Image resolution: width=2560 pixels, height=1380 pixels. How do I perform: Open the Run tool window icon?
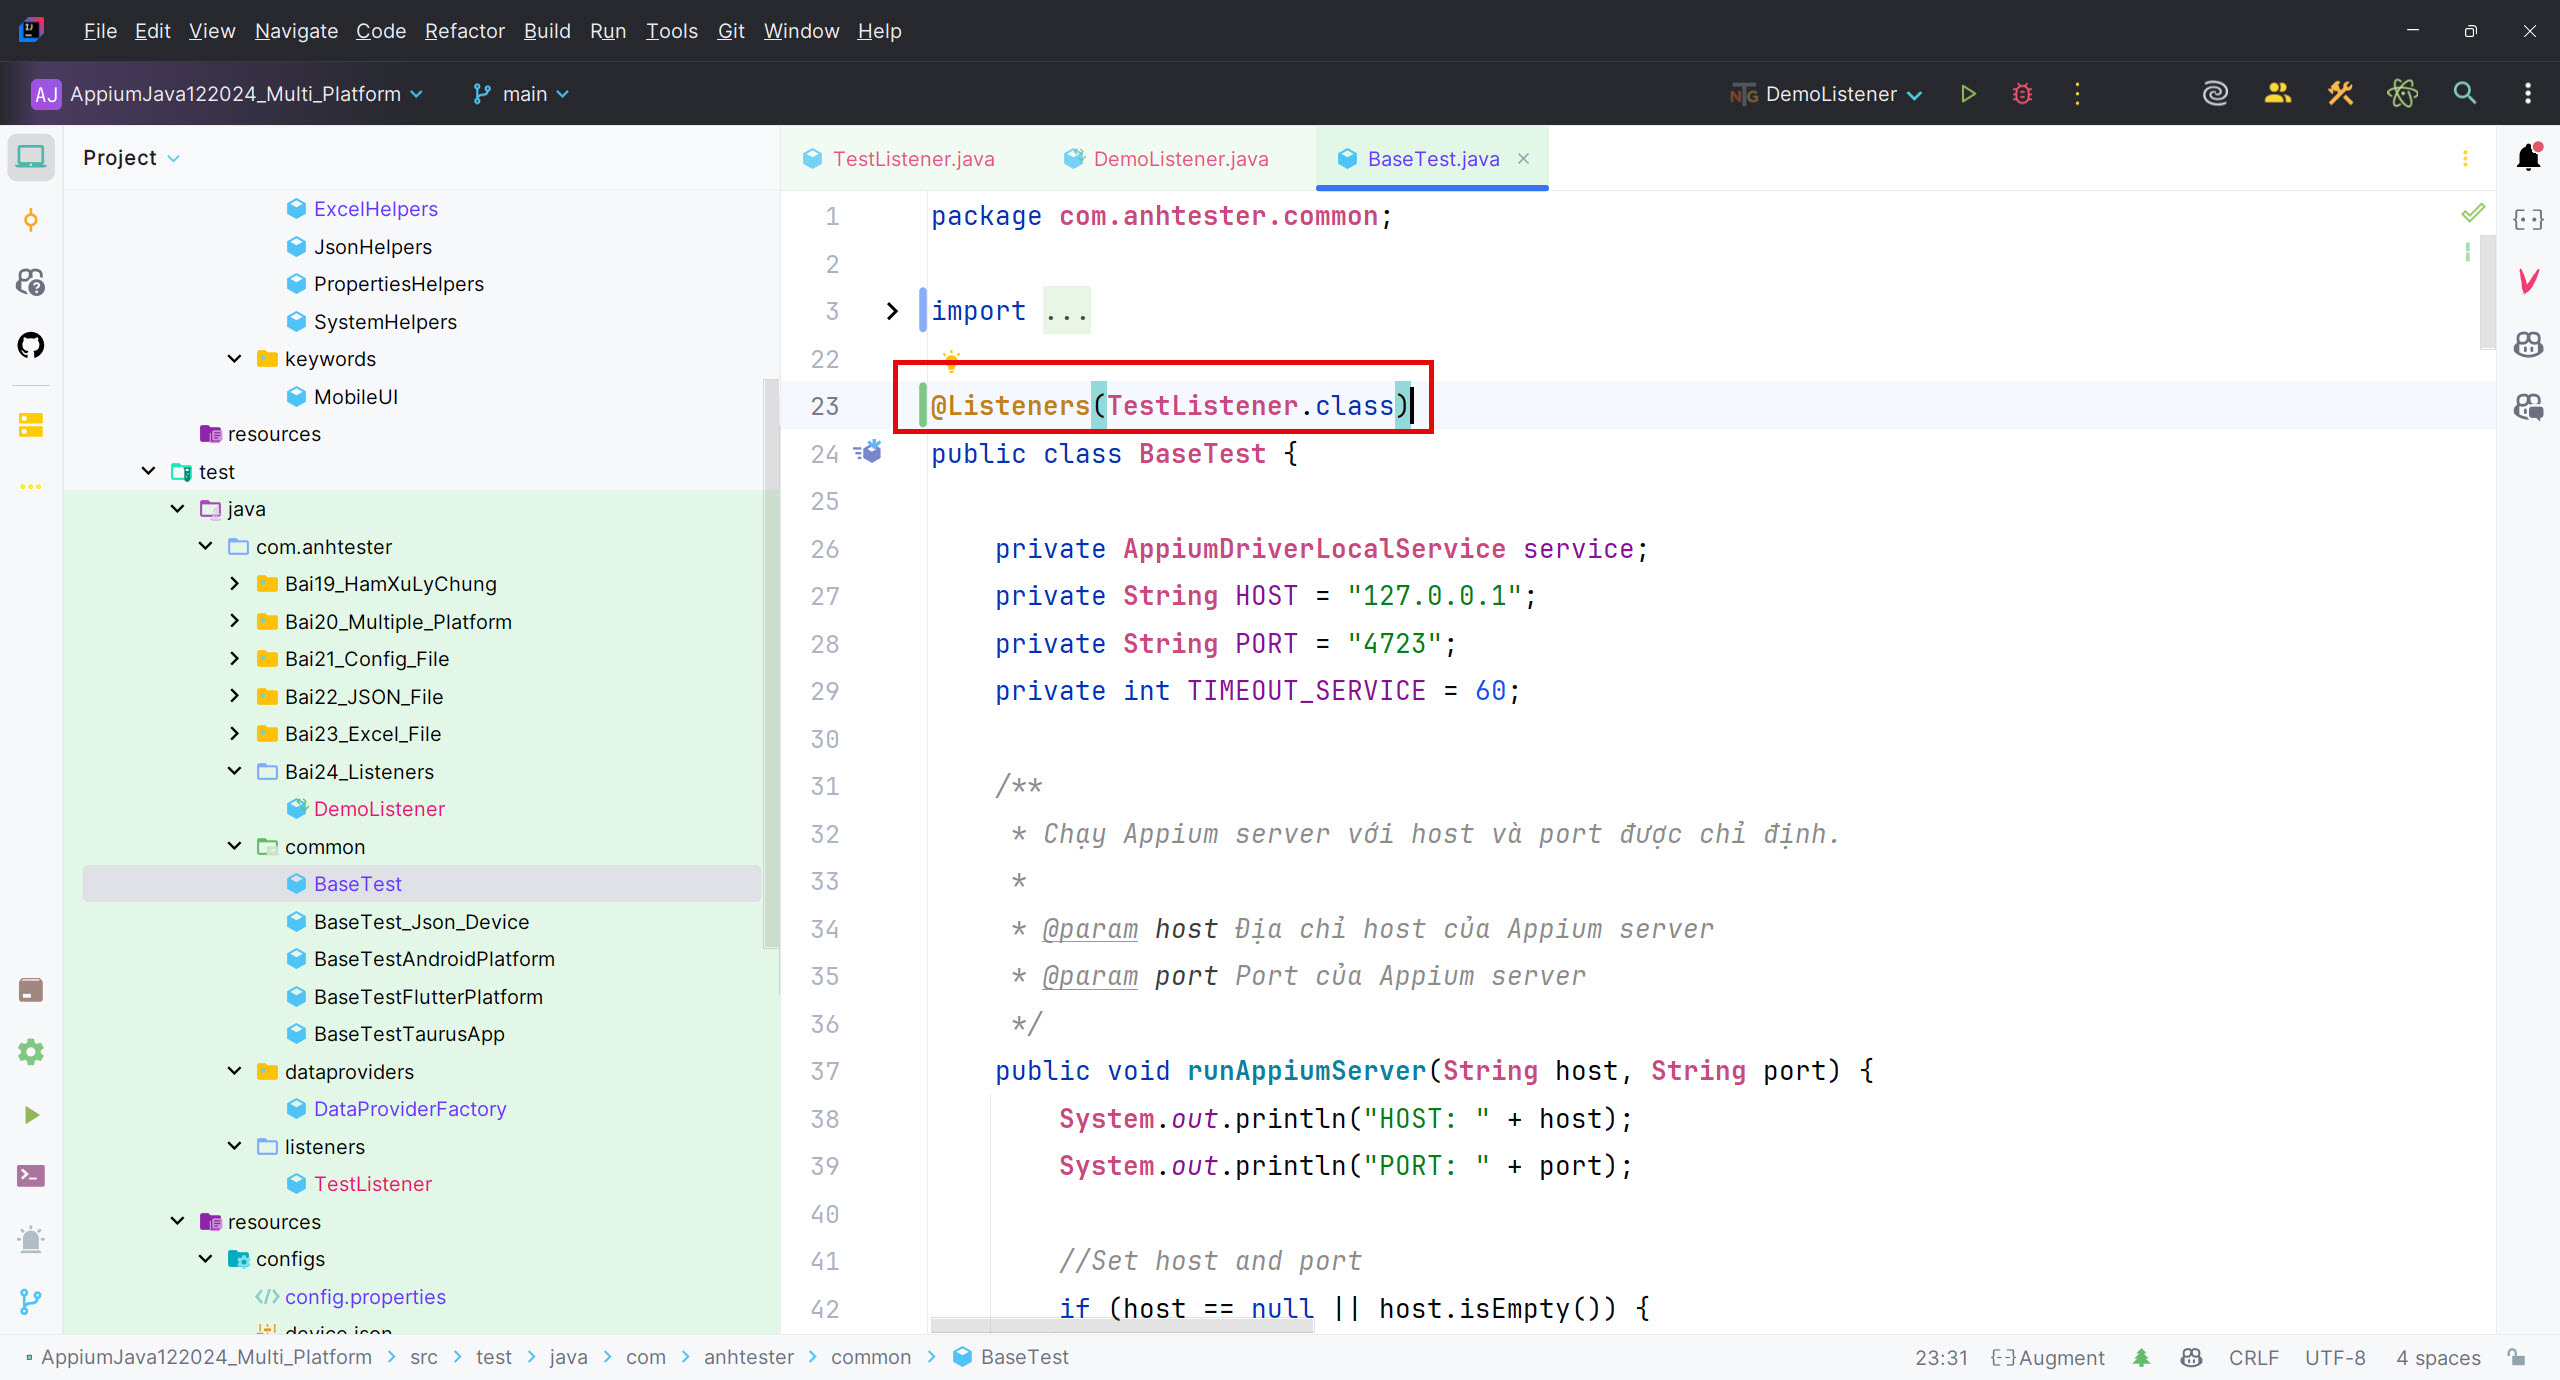(31, 1114)
